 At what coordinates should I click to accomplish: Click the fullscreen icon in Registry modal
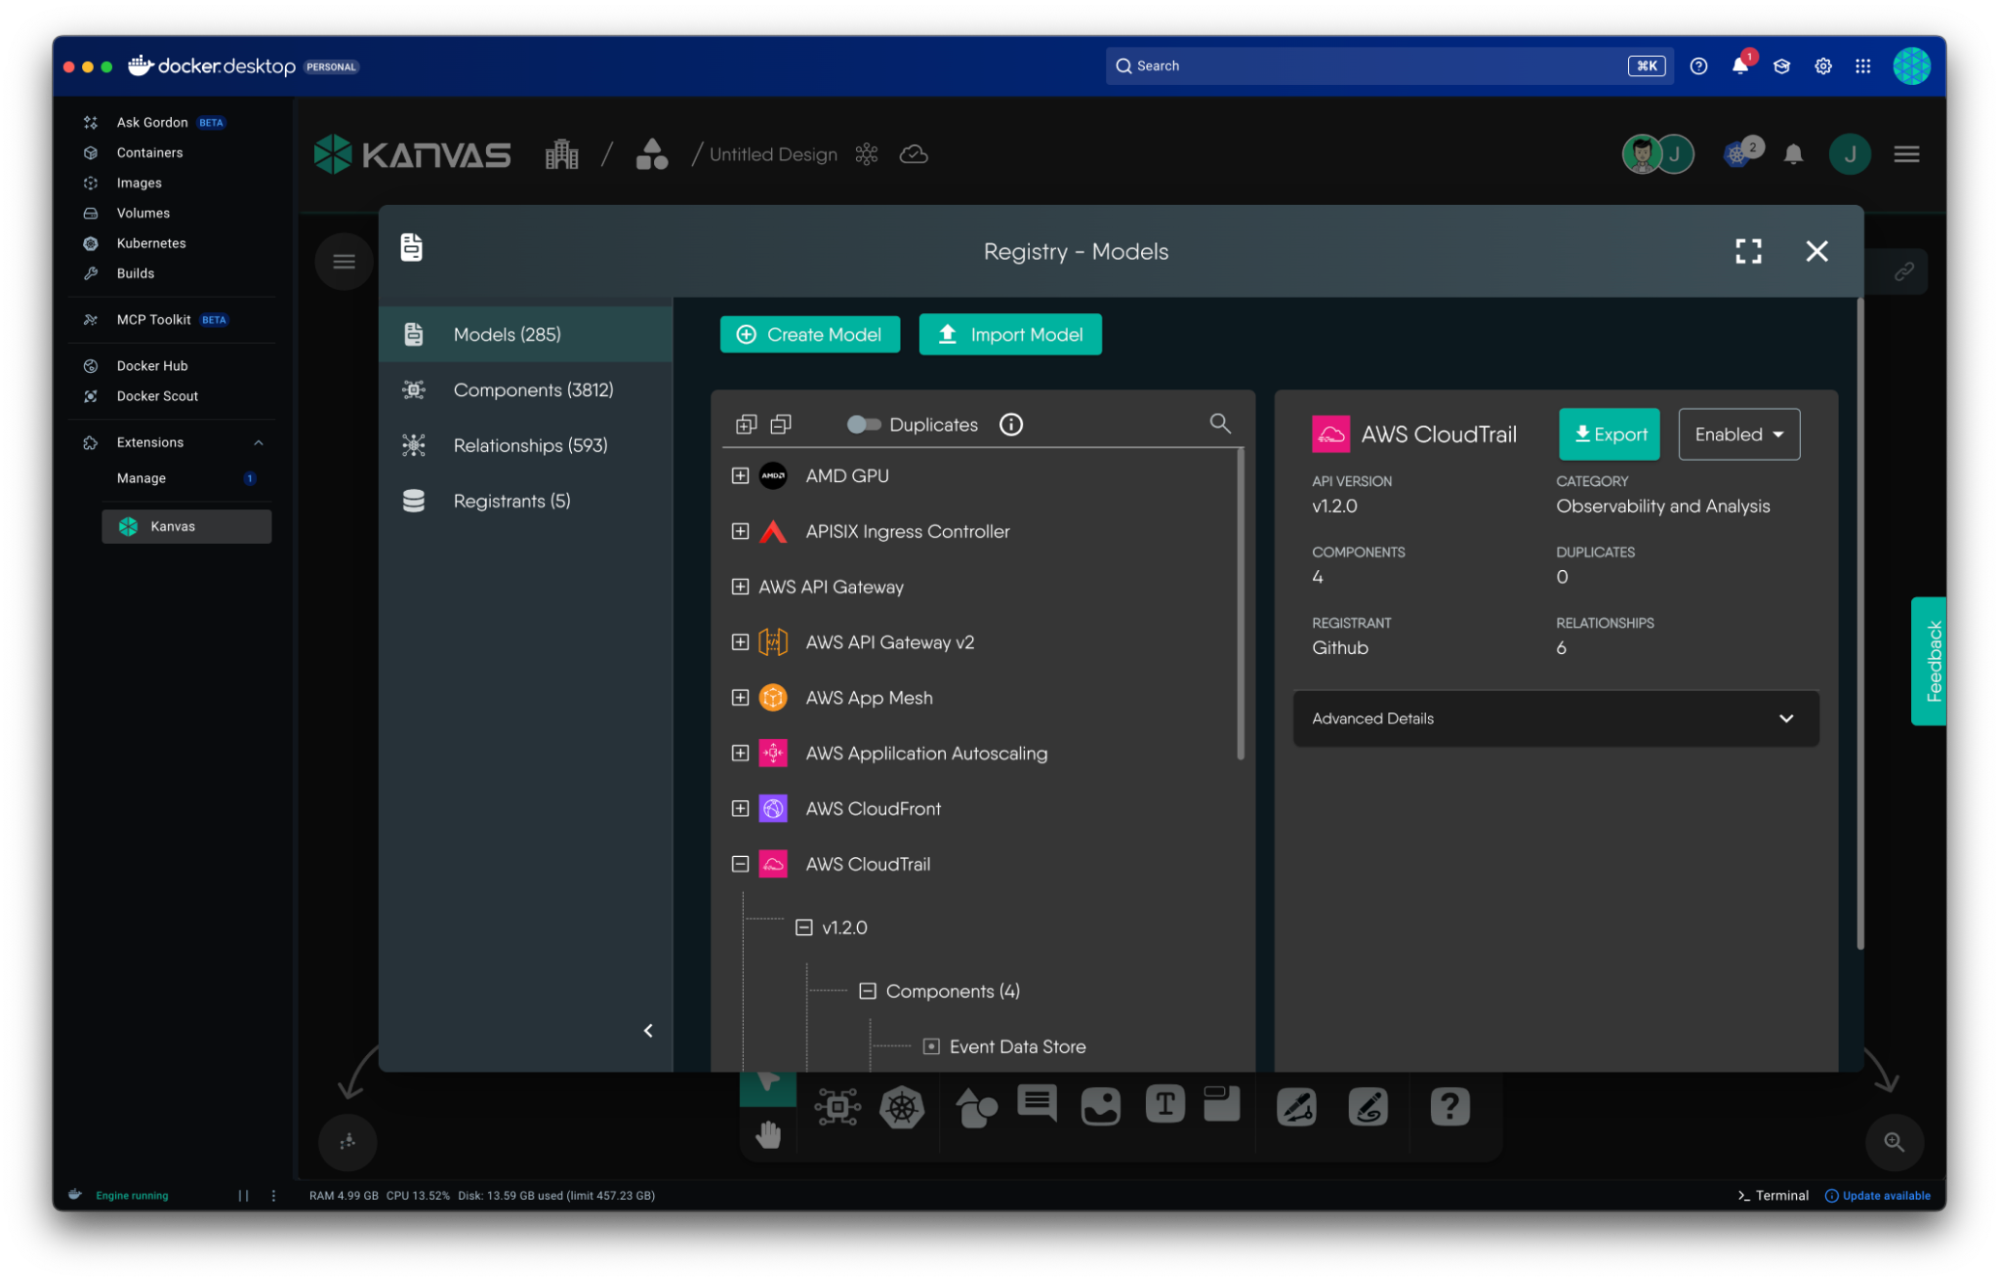coord(1748,251)
